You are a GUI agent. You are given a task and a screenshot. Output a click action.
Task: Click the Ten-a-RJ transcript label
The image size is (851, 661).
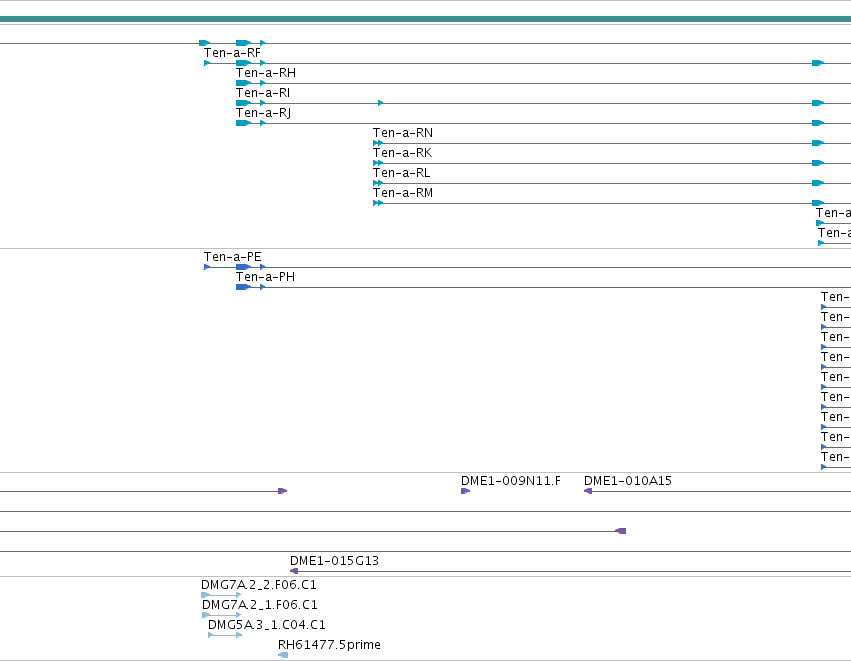click(x=263, y=113)
